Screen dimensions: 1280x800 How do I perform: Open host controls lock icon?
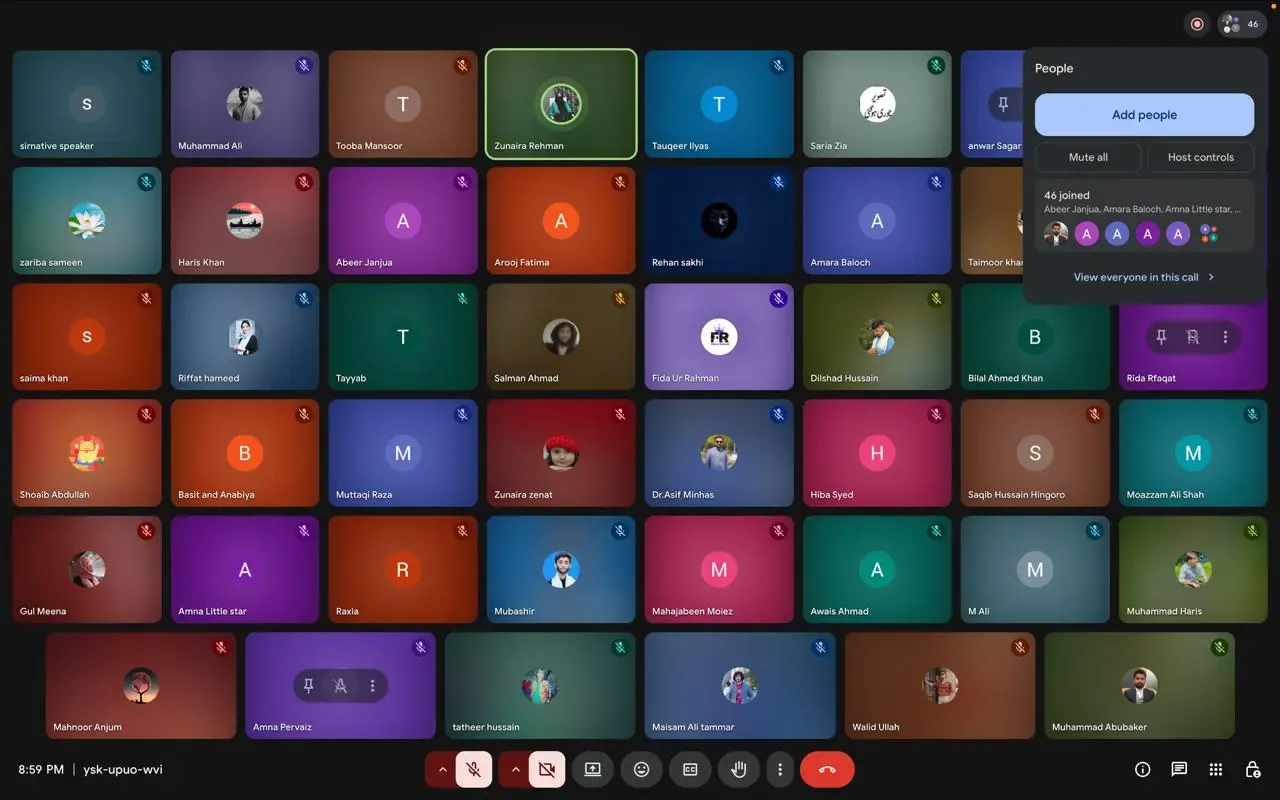point(1252,769)
